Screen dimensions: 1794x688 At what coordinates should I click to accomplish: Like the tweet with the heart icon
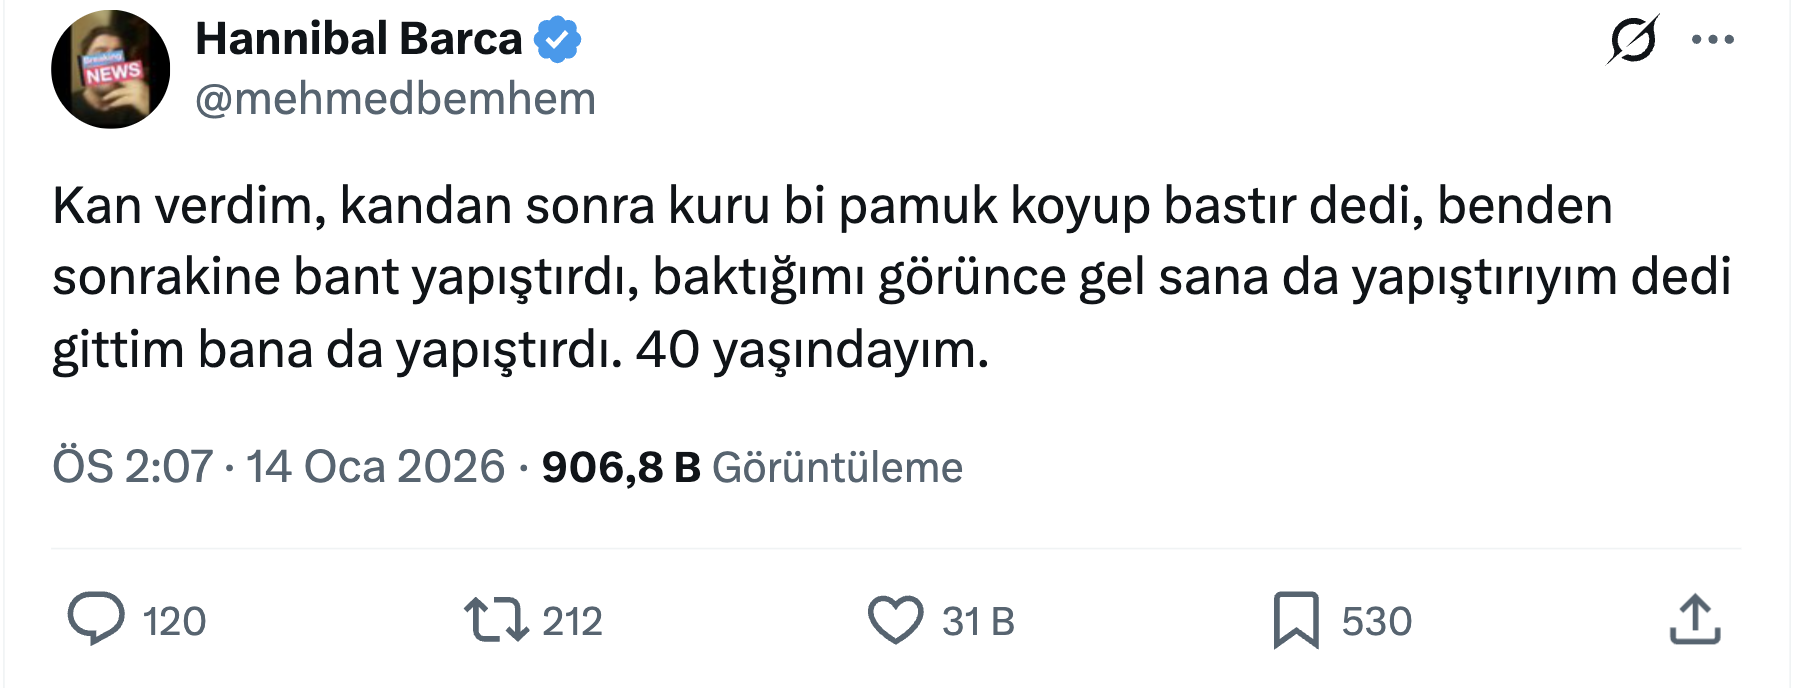coord(895,620)
